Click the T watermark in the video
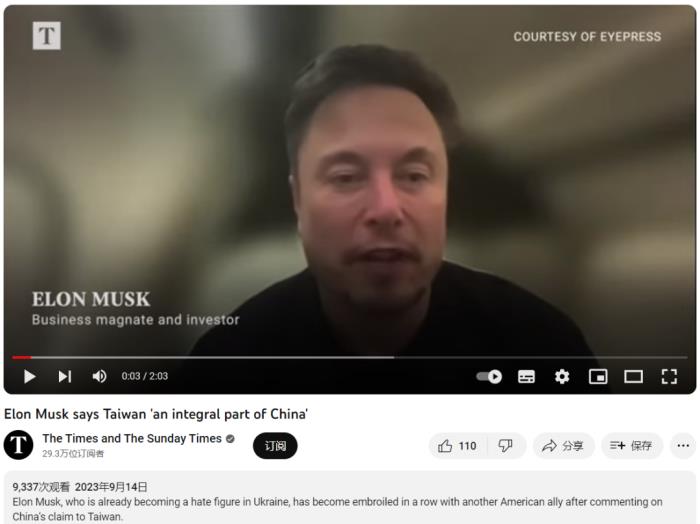Screen dimensions: 700x524 pos(46,35)
